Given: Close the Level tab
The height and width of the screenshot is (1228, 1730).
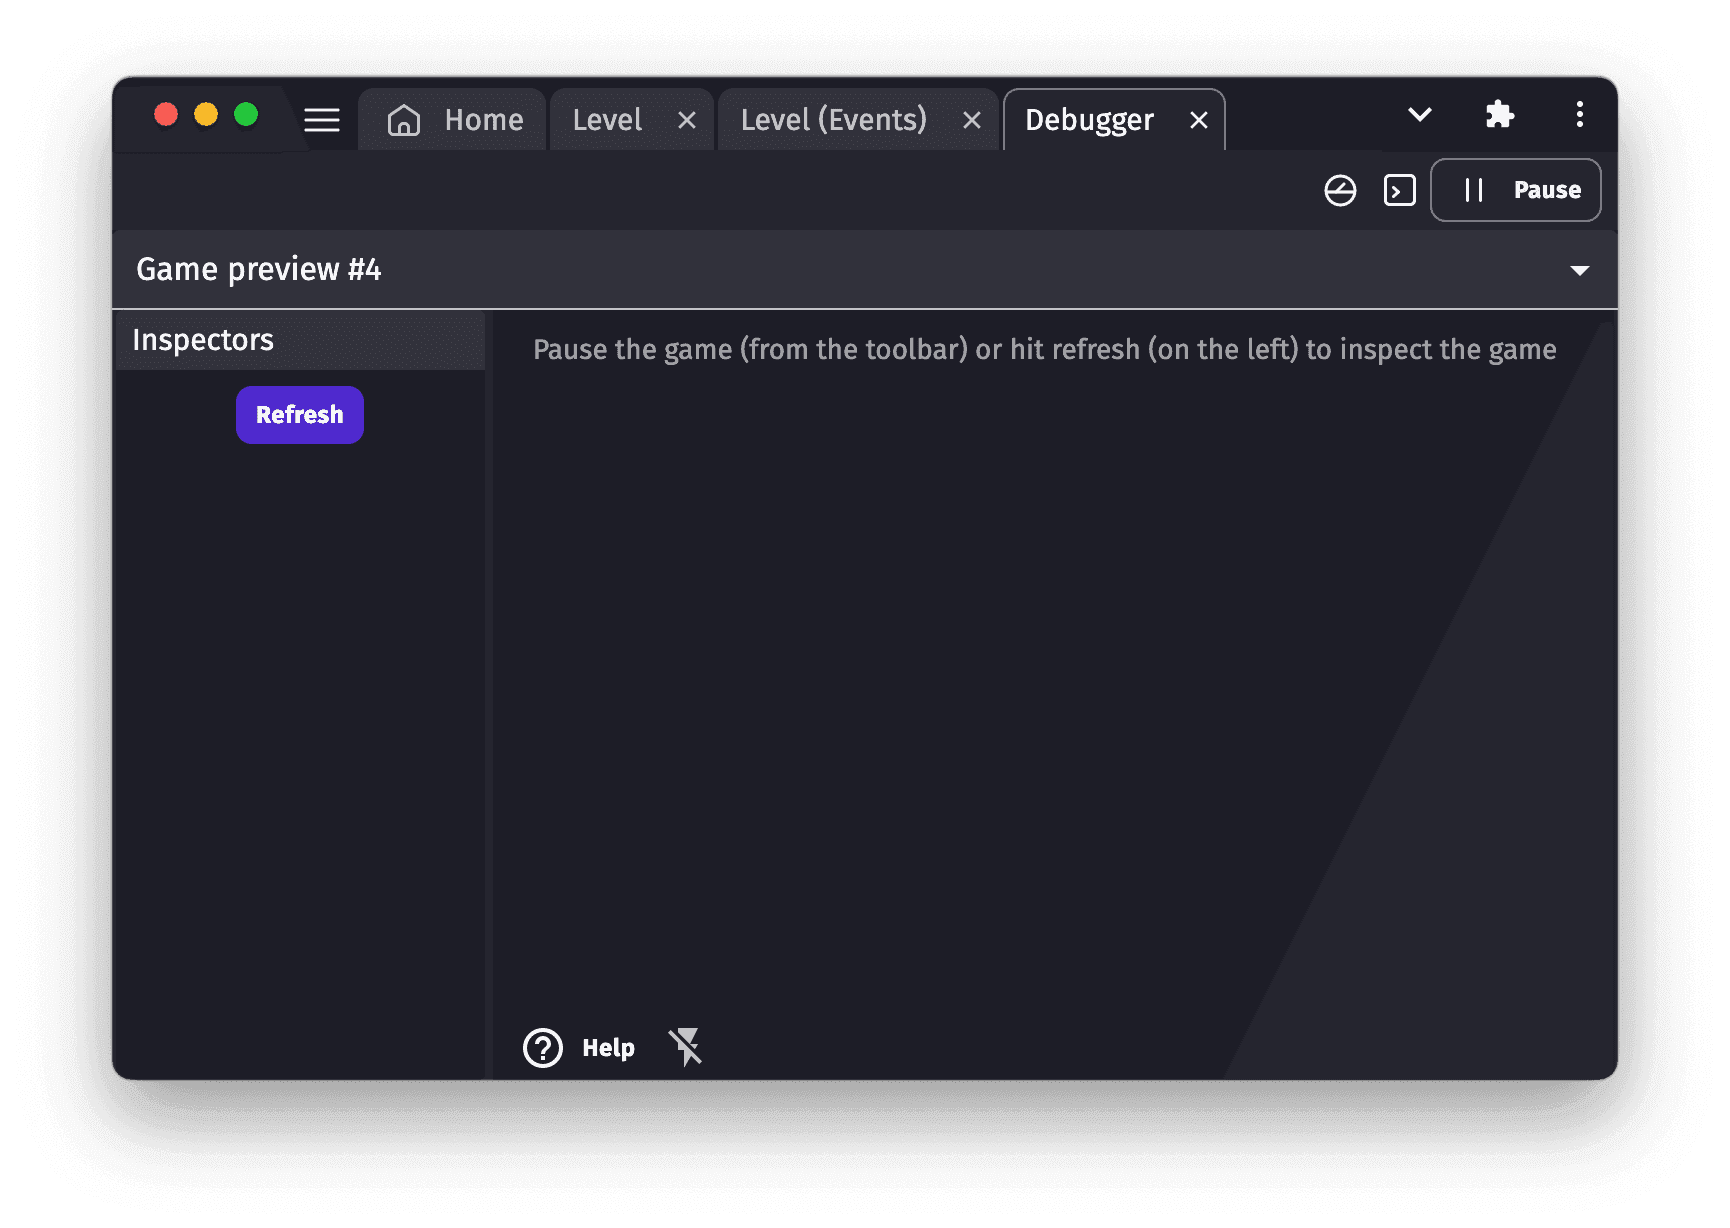Looking at the screenshot, I should coord(687,121).
